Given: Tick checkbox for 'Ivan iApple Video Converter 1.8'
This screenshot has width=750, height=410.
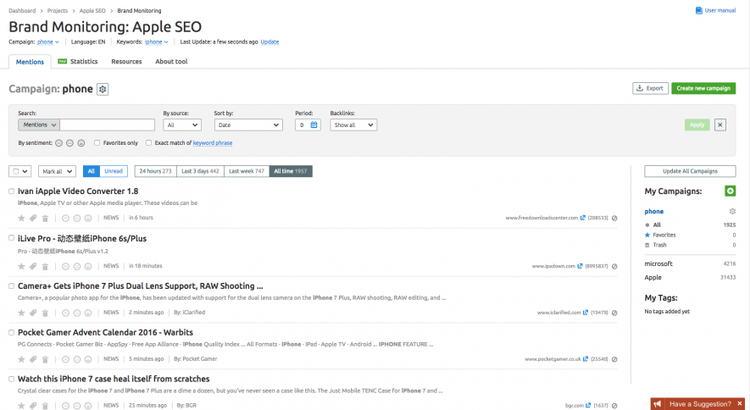Looking at the screenshot, I should (x=11, y=191).
